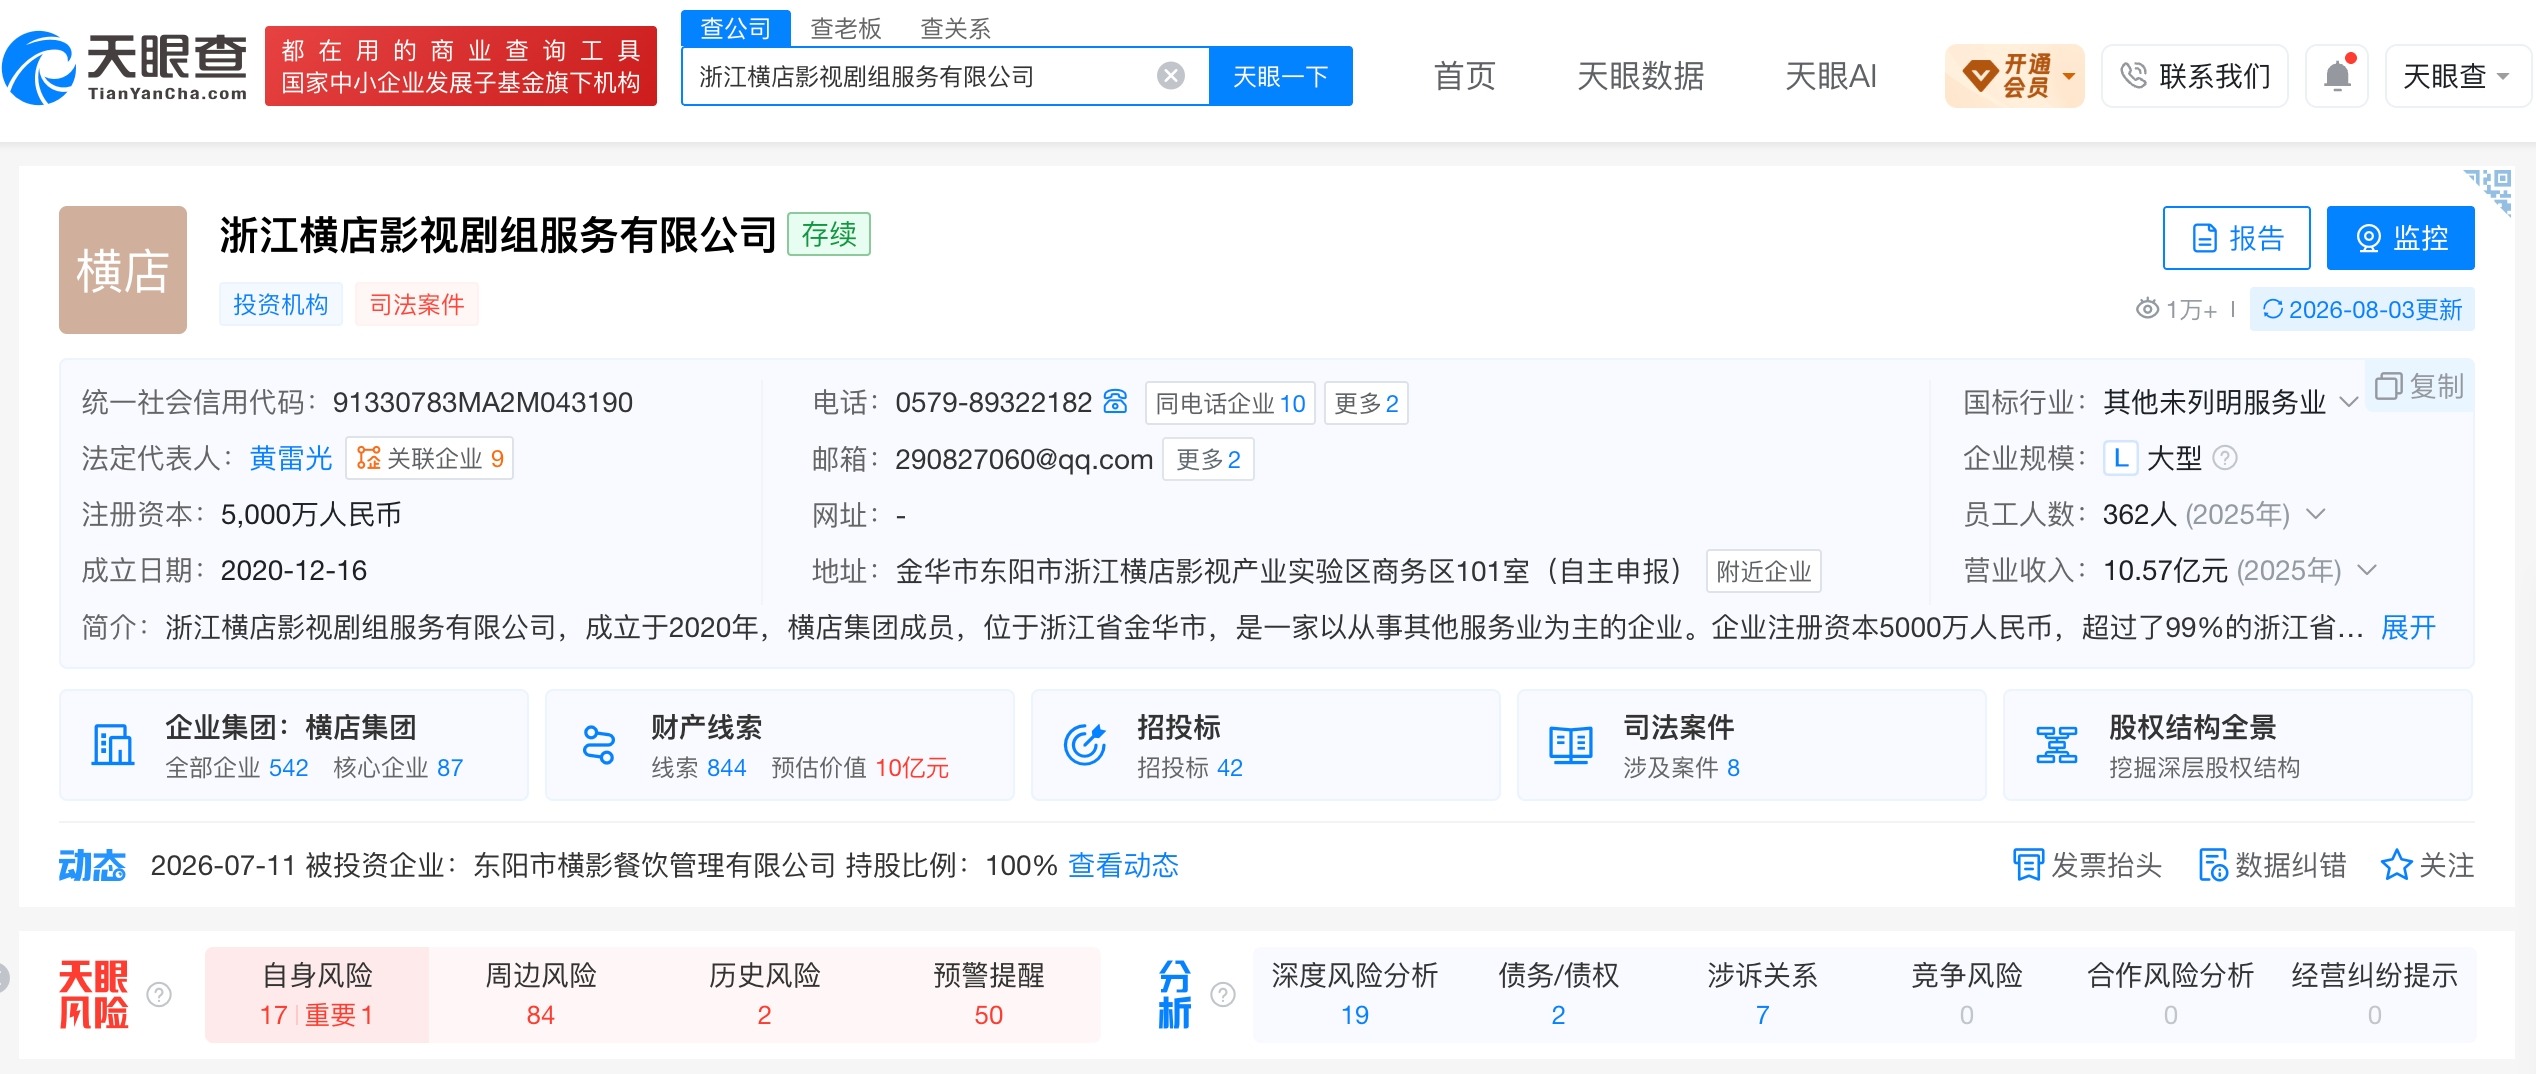Click the help icon next to 天眼风险
This screenshot has height=1074, width=2536.
coord(159,994)
